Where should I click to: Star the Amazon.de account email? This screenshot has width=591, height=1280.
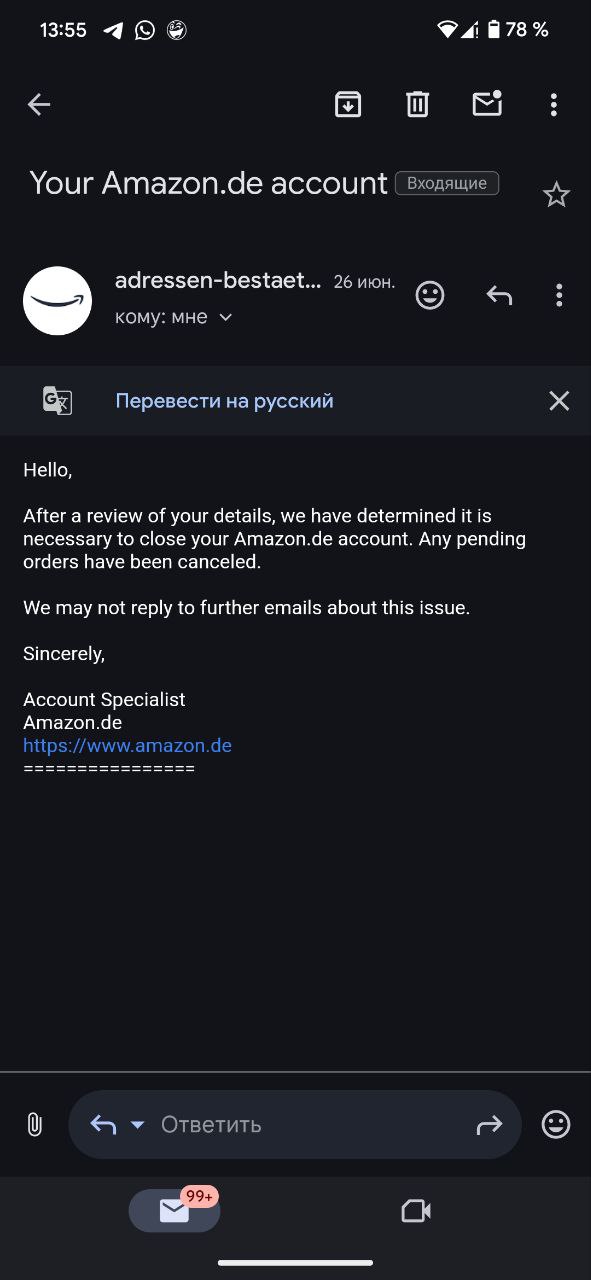click(x=556, y=194)
